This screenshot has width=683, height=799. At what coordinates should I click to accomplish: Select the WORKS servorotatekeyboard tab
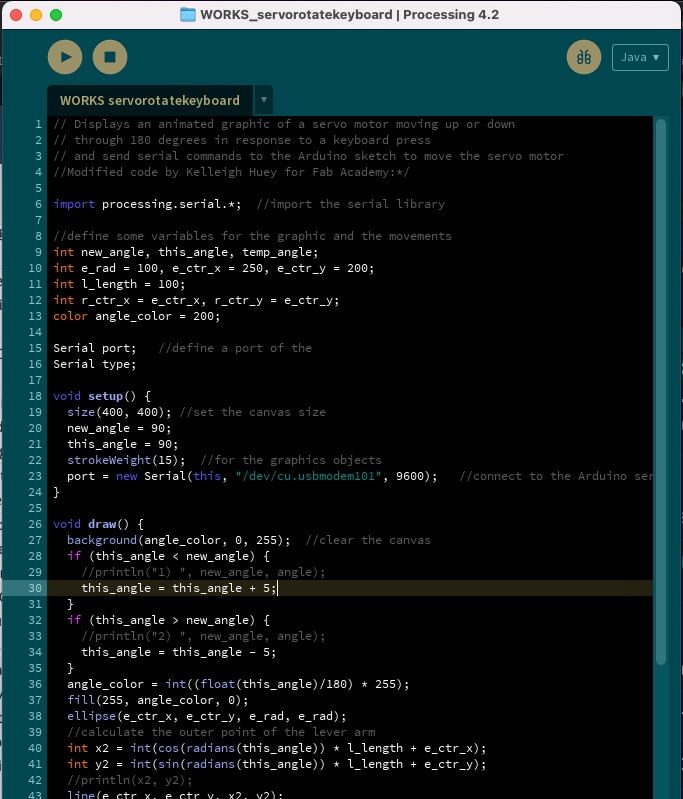[150, 100]
